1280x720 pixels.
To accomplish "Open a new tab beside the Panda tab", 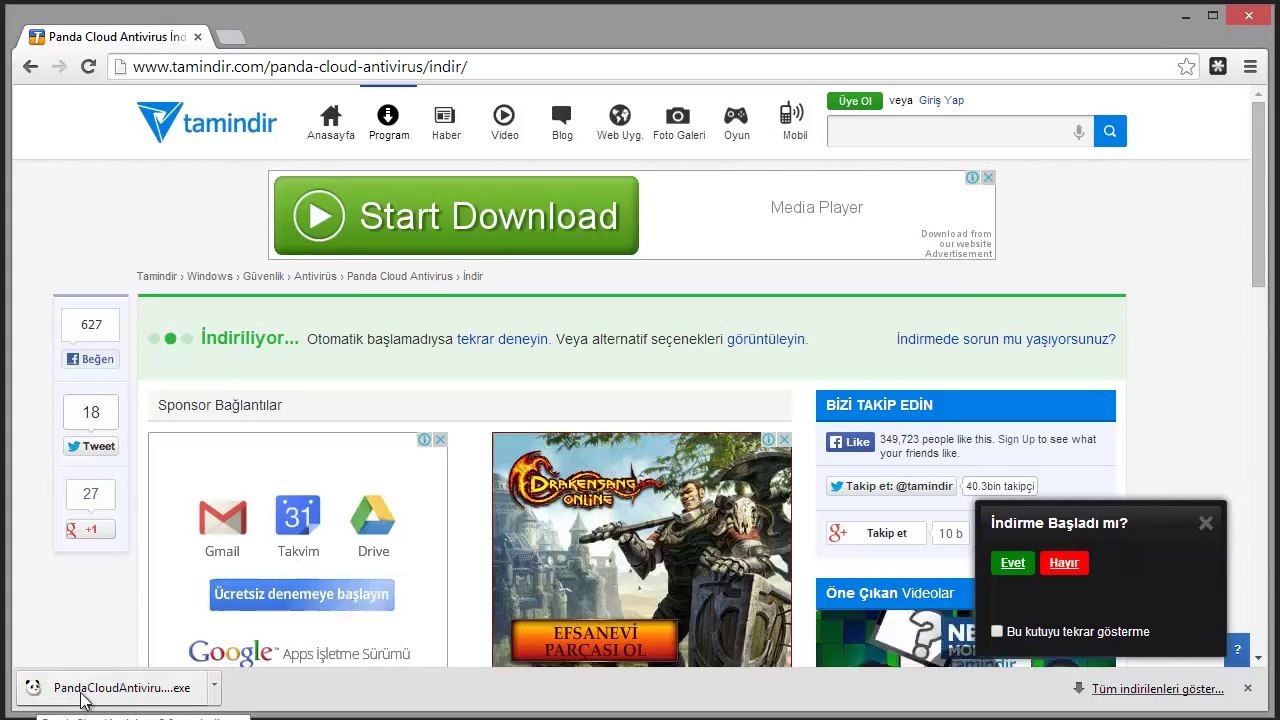I will [230, 37].
